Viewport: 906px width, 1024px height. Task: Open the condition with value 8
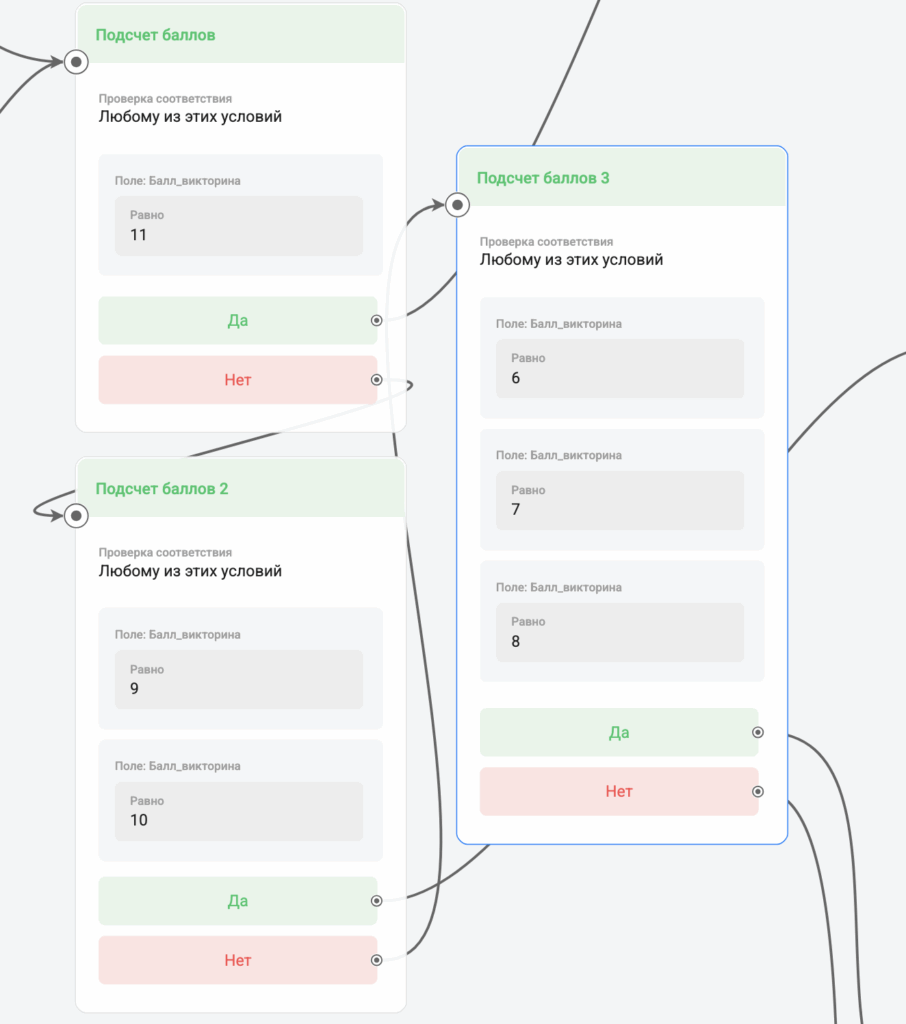620,632
